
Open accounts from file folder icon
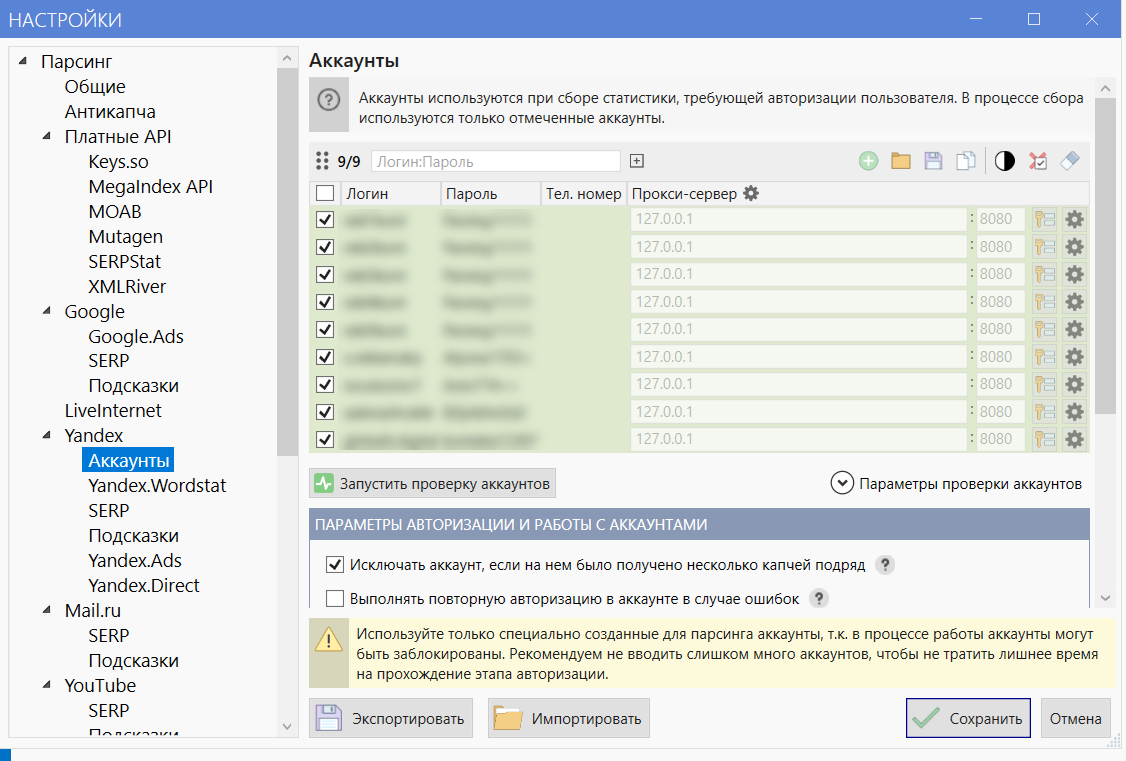coord(901,161)
